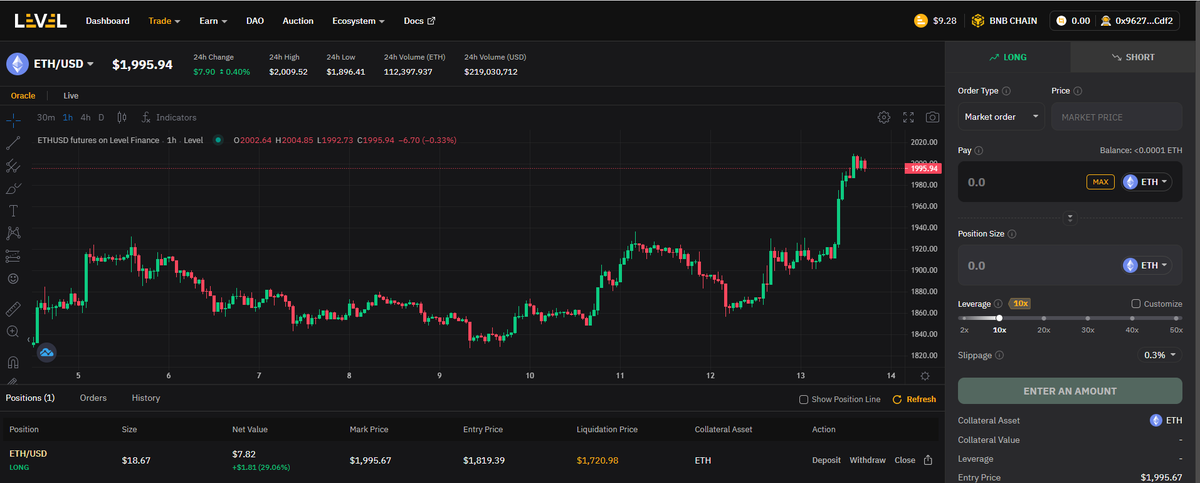Viewport: 1200px width, 483px height.
Task: Select the forecasting and measurement tool
Action: [x=13, y=256]
